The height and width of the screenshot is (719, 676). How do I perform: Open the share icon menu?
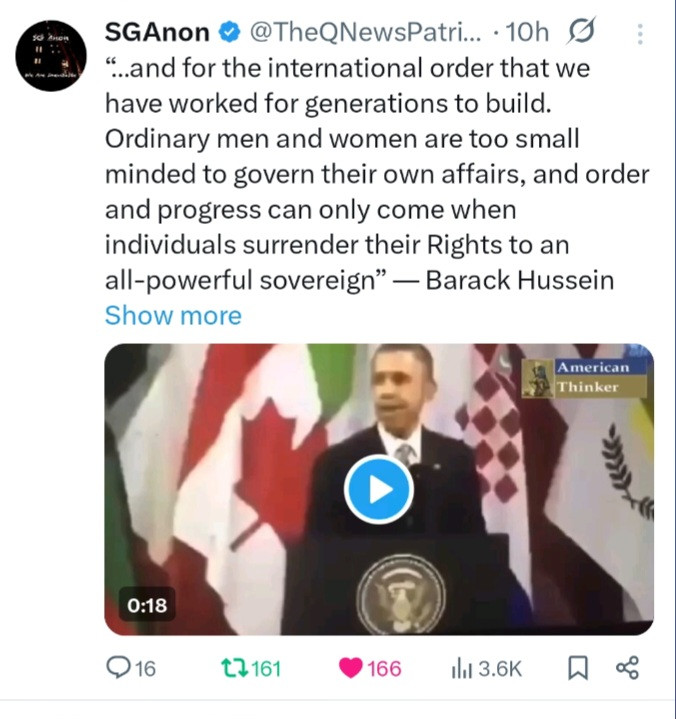pyautogui.click(x=627, y=668)
